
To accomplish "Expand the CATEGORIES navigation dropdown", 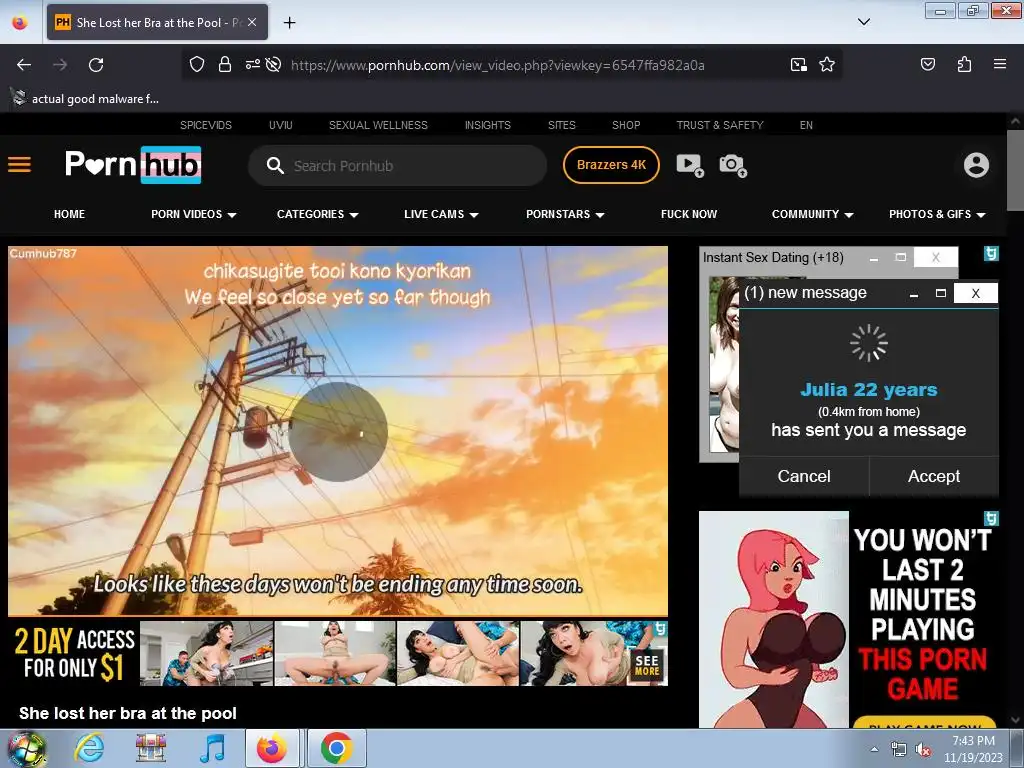I will tap(317, 214).
